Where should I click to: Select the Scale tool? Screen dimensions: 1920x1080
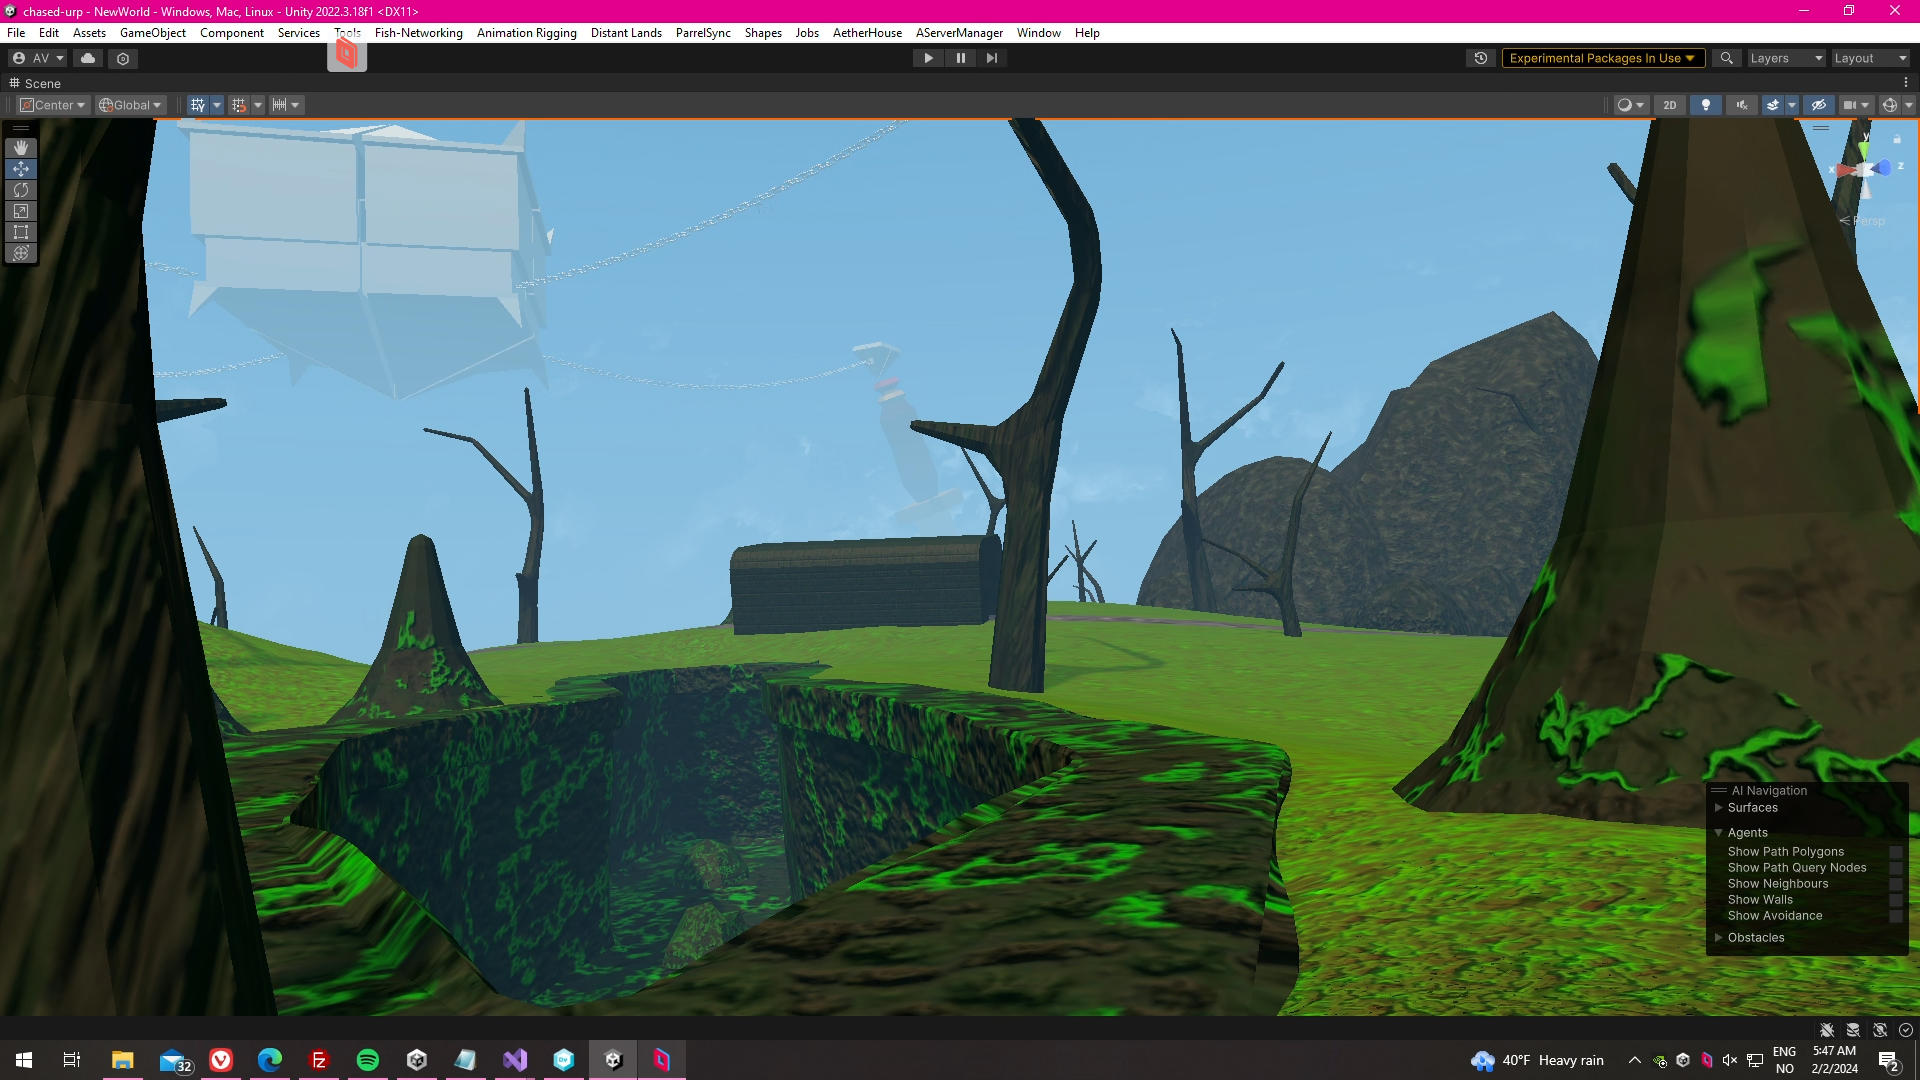point(21,211)
